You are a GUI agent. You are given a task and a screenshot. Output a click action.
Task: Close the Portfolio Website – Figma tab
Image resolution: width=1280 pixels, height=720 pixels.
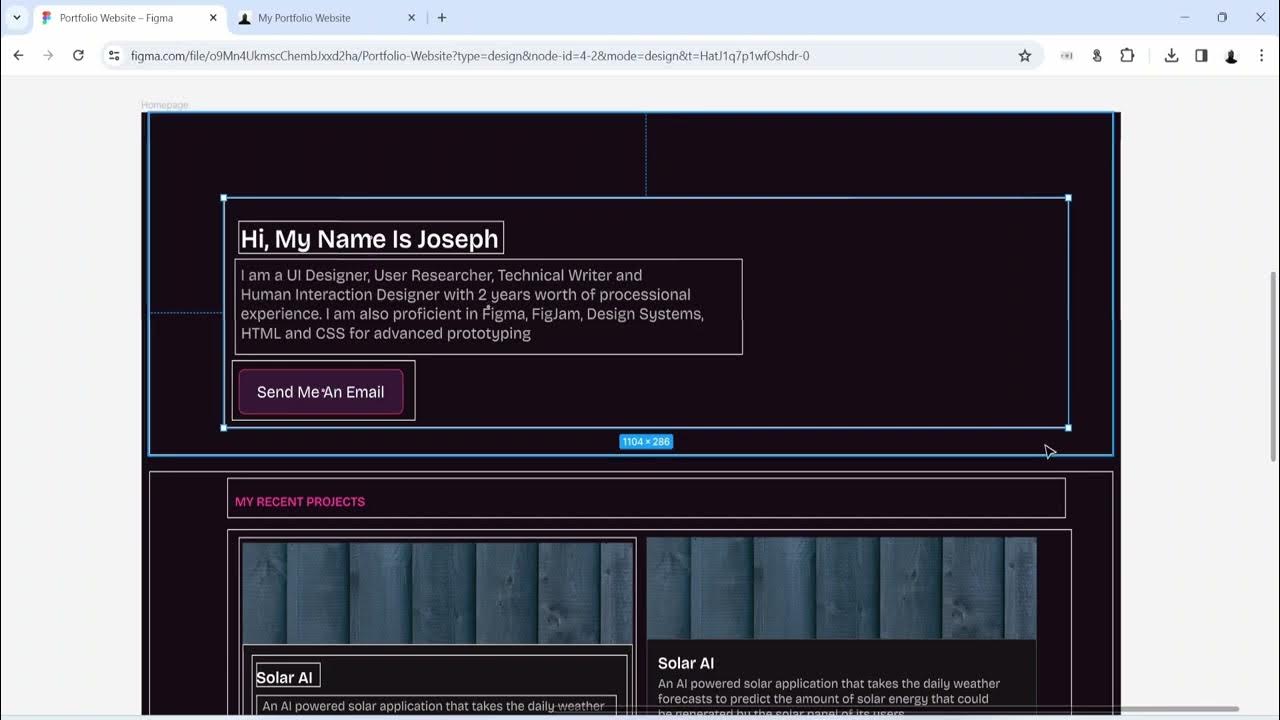click(213, 18)
